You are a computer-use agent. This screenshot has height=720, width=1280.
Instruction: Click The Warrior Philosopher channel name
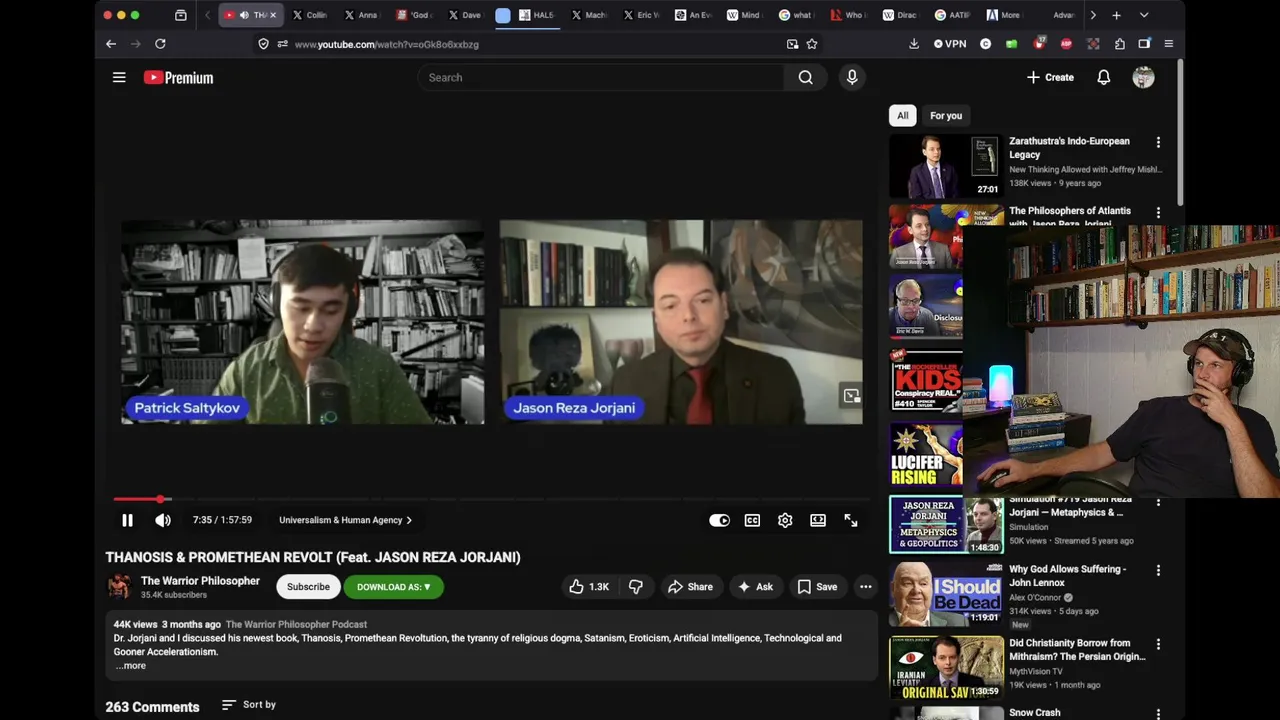click(x=200, y=581)
